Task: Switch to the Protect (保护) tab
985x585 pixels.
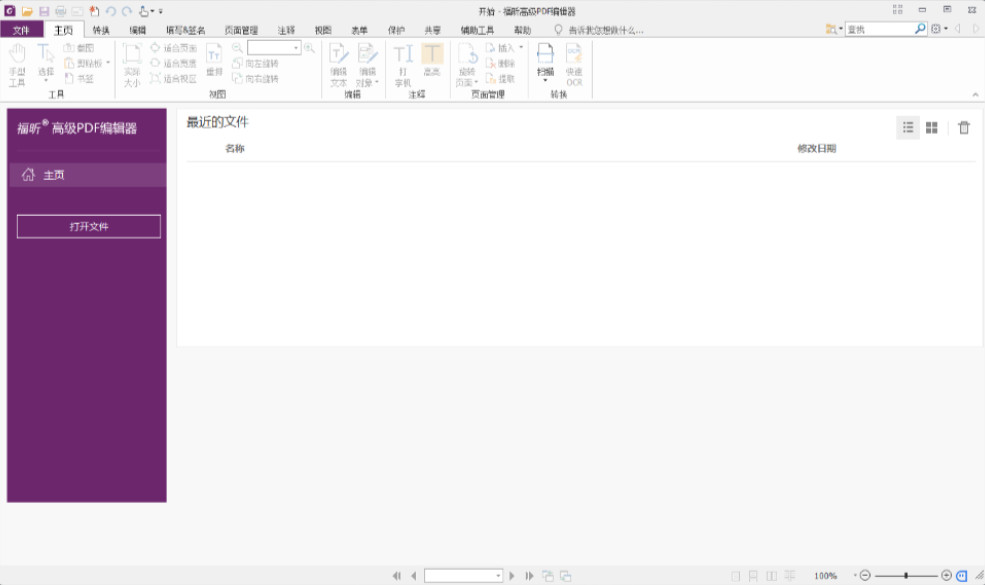Action: click(396, 30)
